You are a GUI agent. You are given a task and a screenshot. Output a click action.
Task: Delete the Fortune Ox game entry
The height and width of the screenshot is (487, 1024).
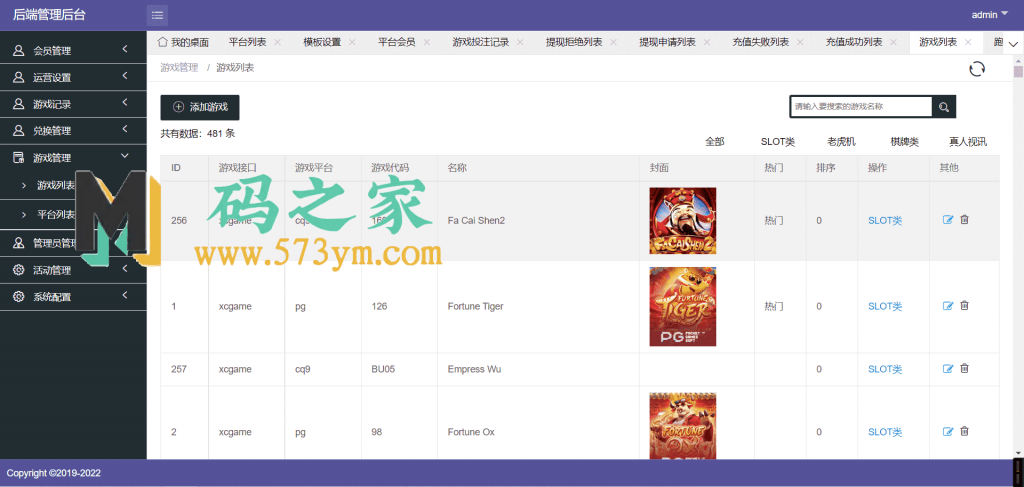965,432
